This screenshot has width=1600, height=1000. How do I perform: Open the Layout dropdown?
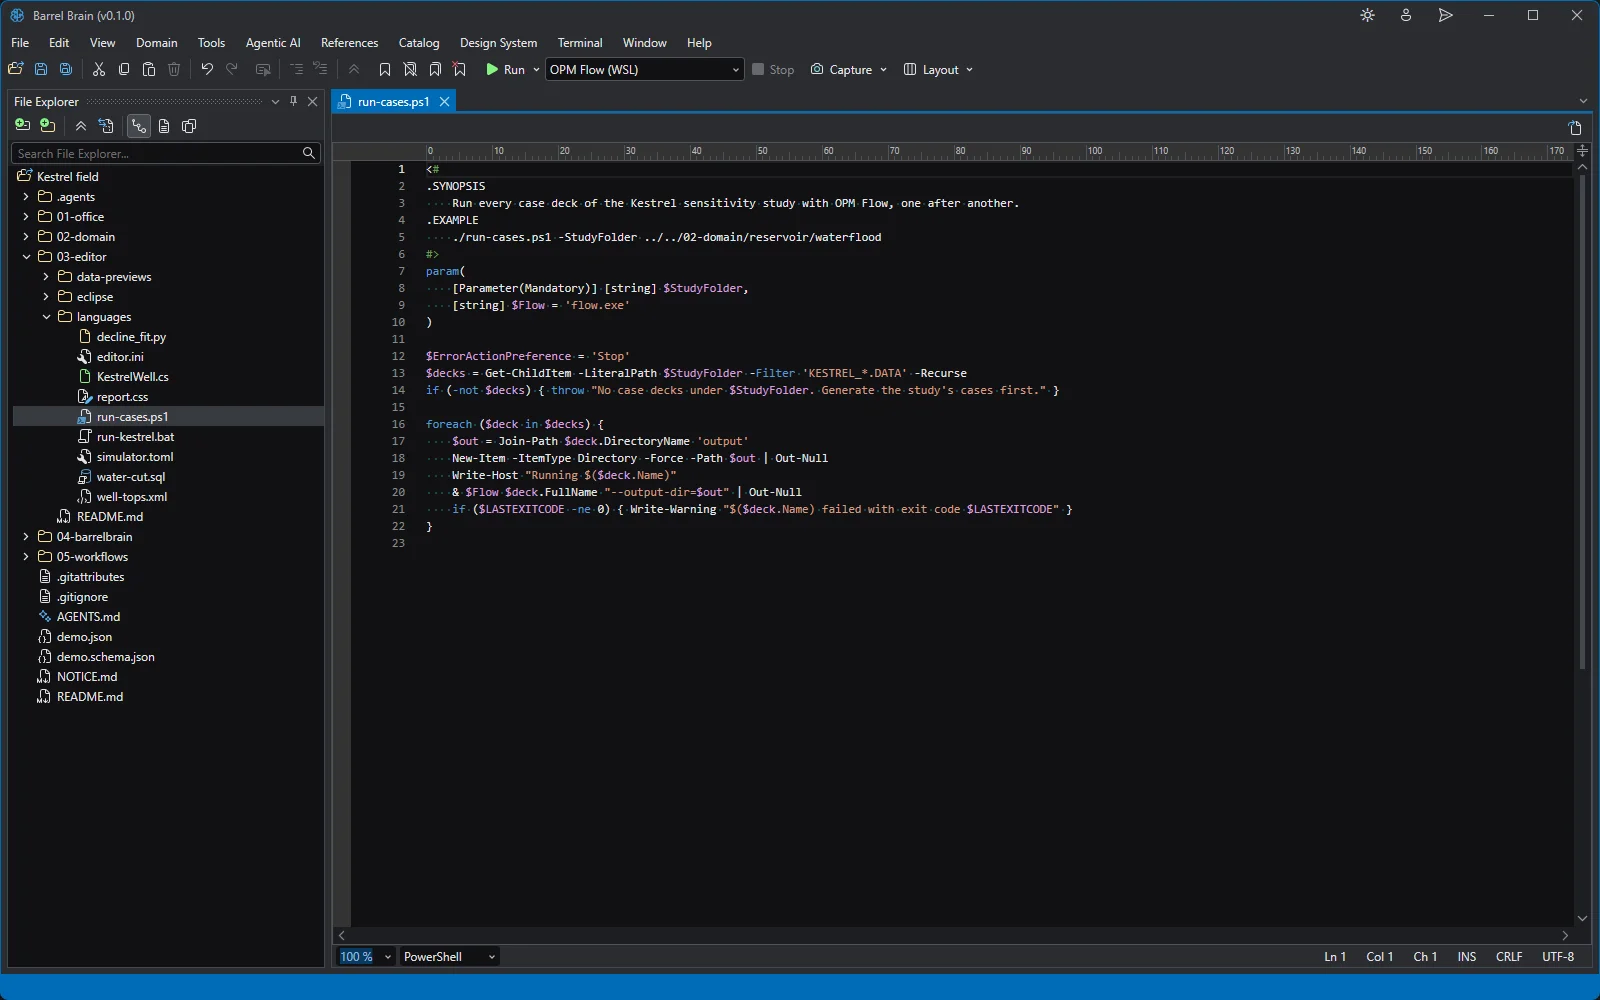(x=938, y=69)
